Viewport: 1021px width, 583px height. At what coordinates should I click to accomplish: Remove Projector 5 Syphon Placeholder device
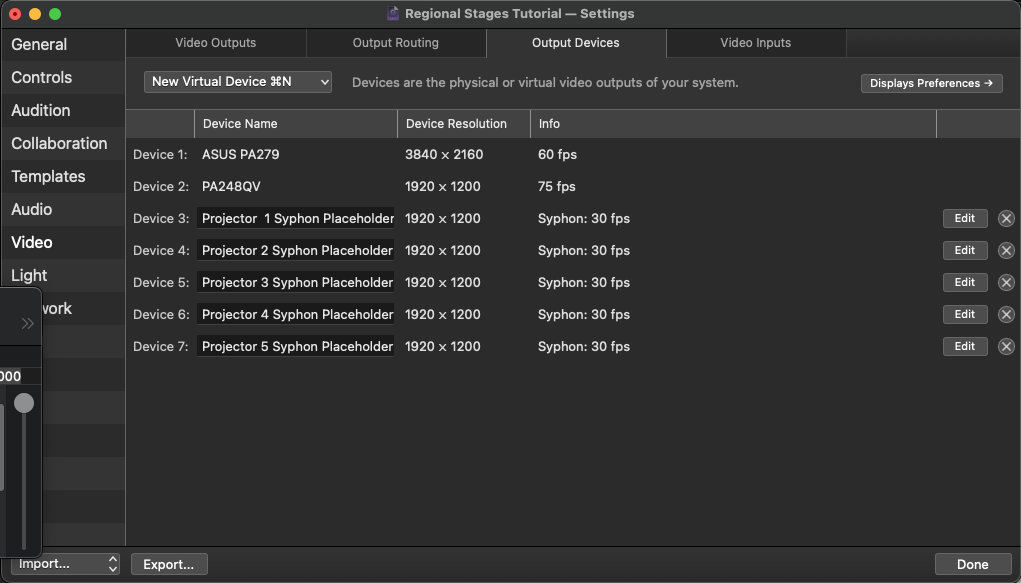[x=1006, y=346]
